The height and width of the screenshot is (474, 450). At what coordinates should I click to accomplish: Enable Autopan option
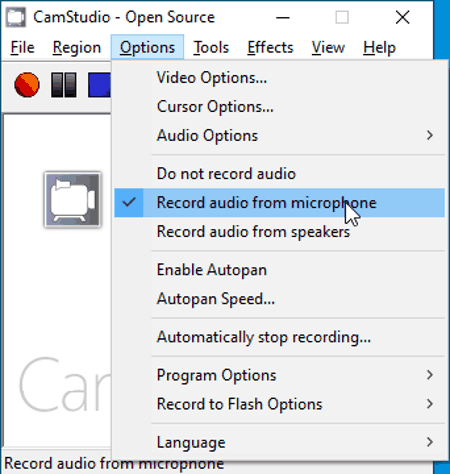pos(279,270)
